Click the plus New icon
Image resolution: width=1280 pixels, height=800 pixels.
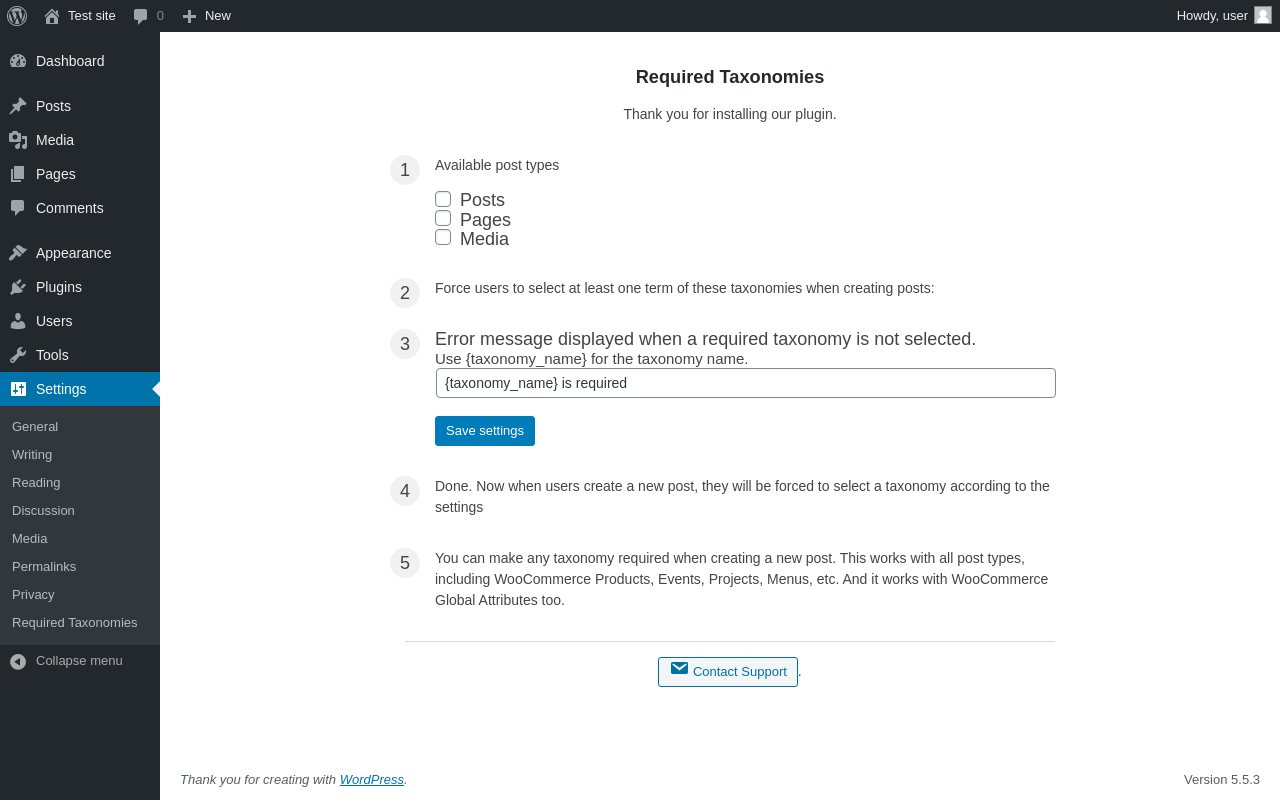click(189, 16)
